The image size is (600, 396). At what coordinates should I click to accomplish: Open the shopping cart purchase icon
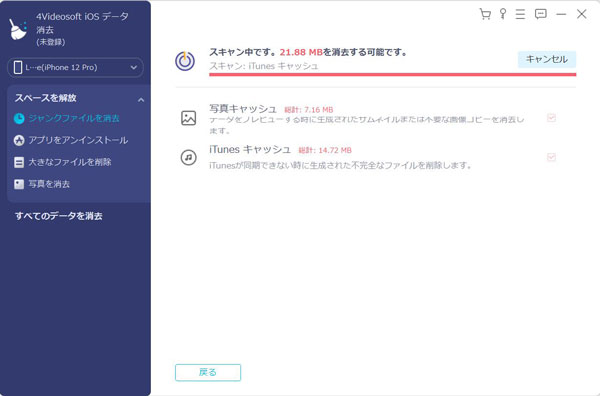(x=485, y=14)
